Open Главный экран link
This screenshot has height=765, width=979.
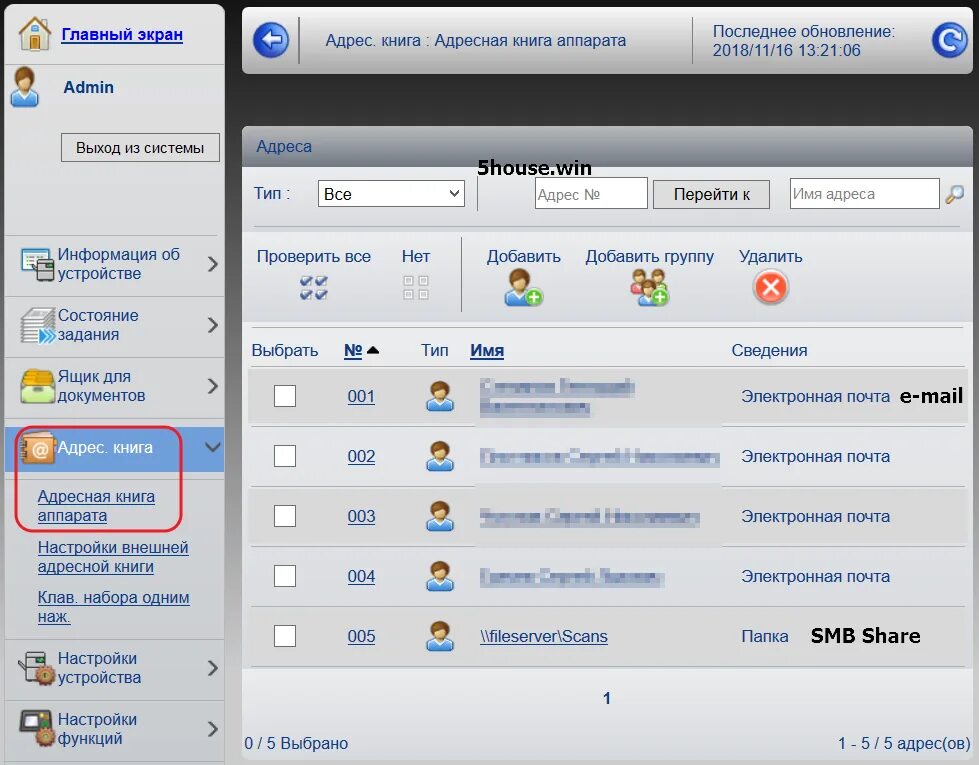(122, 34)
